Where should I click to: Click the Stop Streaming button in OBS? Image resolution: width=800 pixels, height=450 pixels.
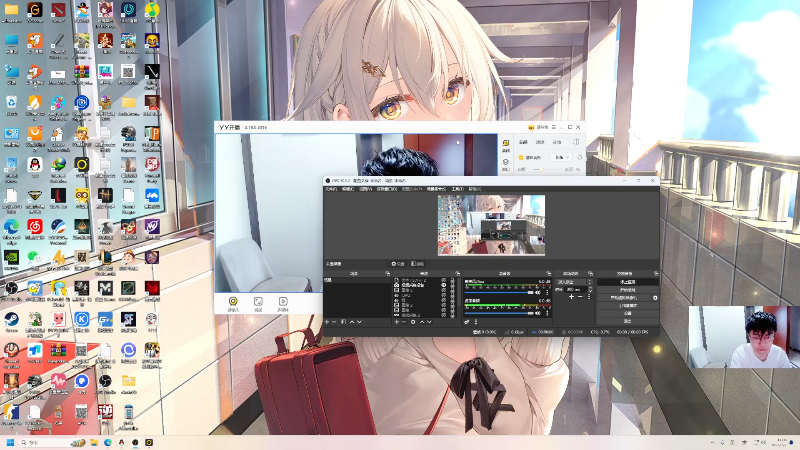tap(627, 282)
